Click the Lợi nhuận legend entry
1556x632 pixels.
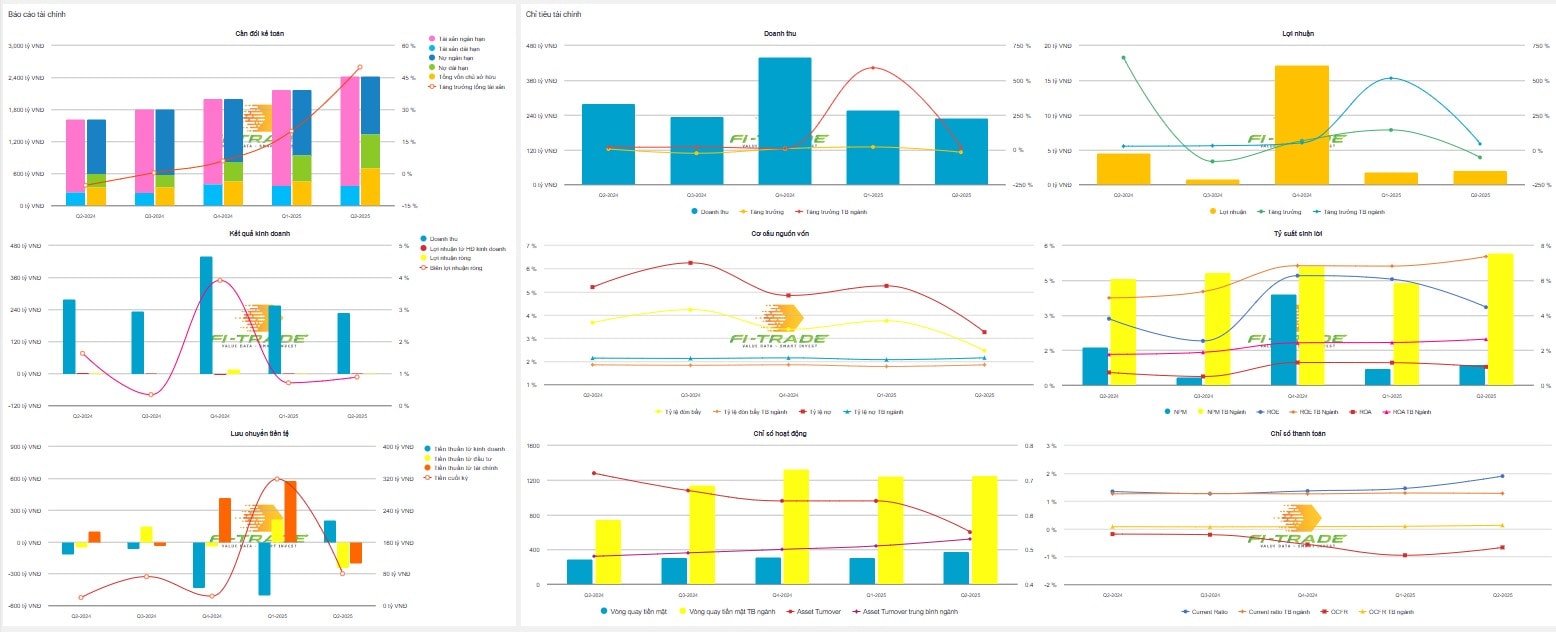click(1229, 211)
